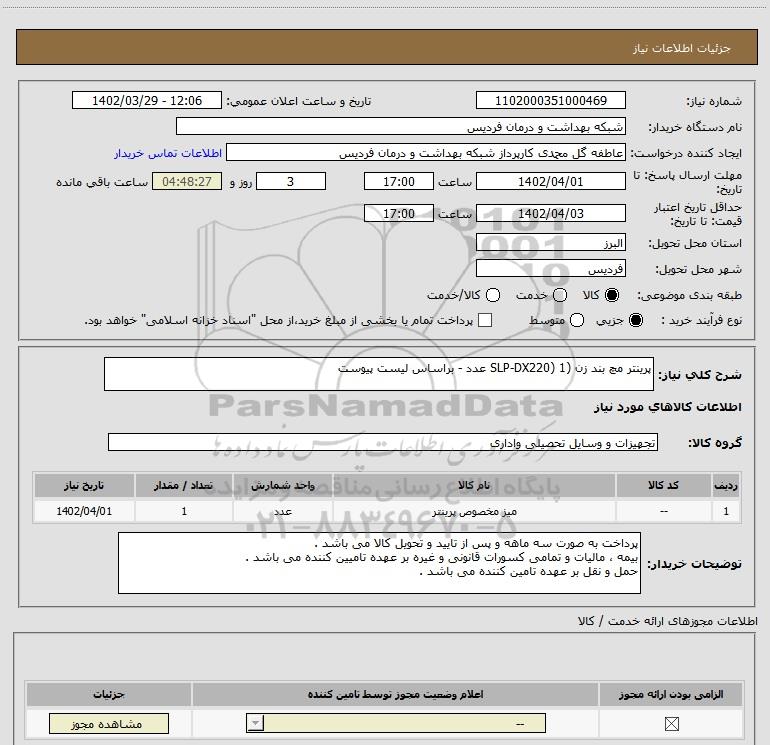Click the واحد شمارش column header

tap(283, 485)
